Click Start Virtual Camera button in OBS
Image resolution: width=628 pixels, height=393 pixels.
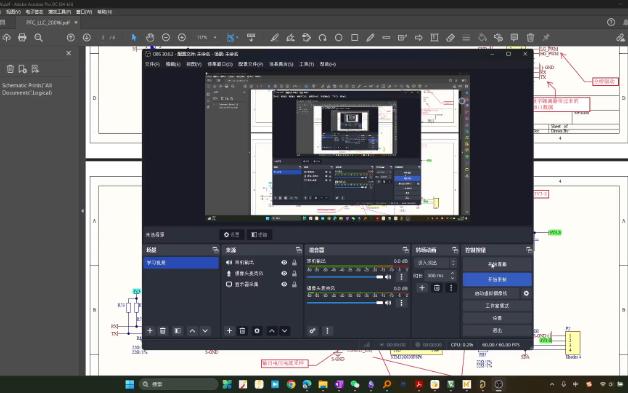pos(491,293)
